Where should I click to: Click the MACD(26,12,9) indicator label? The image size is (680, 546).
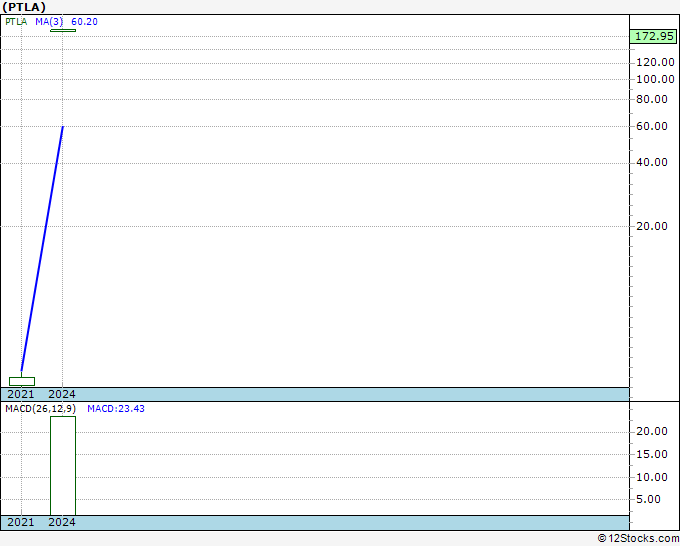(x=40, y=409)
